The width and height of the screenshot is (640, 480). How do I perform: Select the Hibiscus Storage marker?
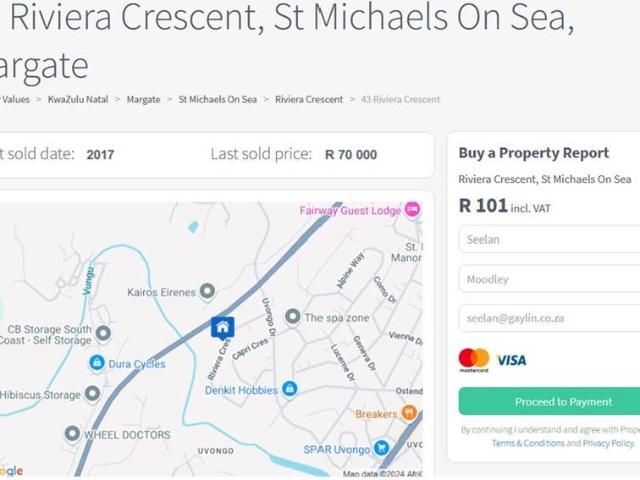pyautogui.click(x=92, y=394)
